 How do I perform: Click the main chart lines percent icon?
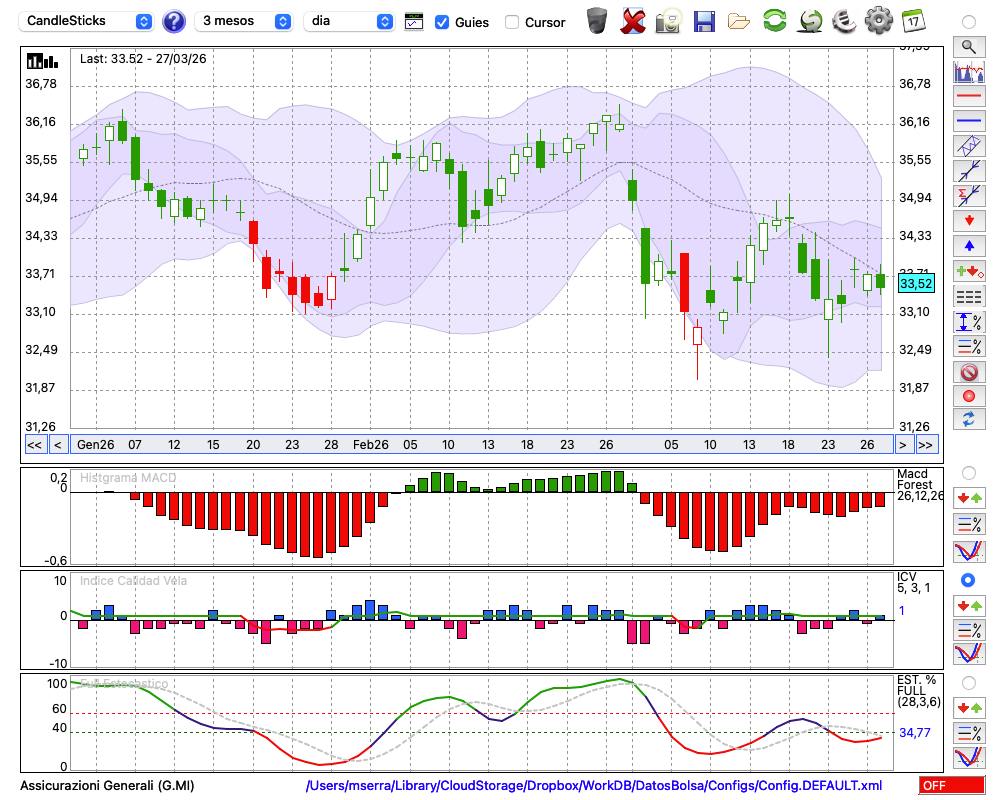coord(969,346)
